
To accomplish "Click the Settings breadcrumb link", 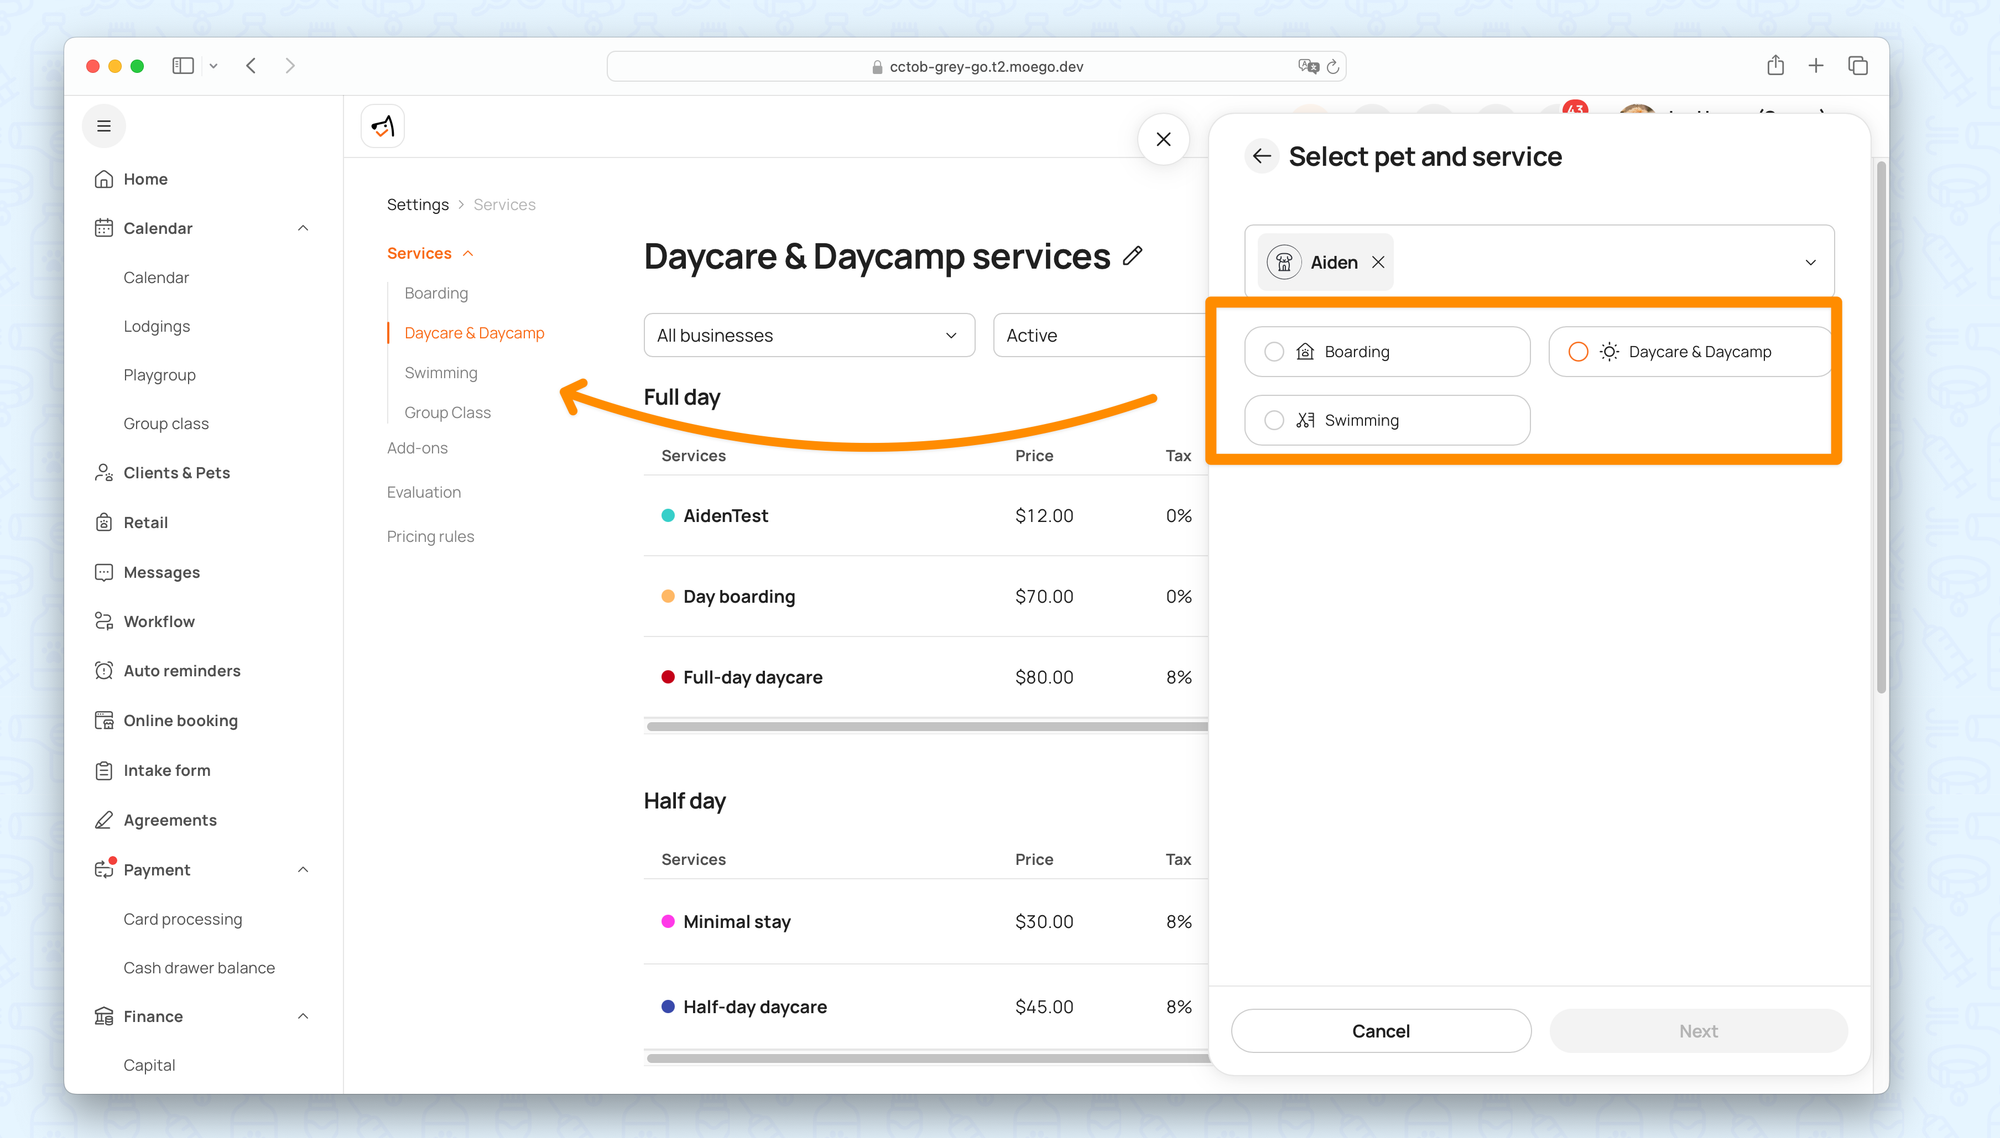I will click(417, 204).
